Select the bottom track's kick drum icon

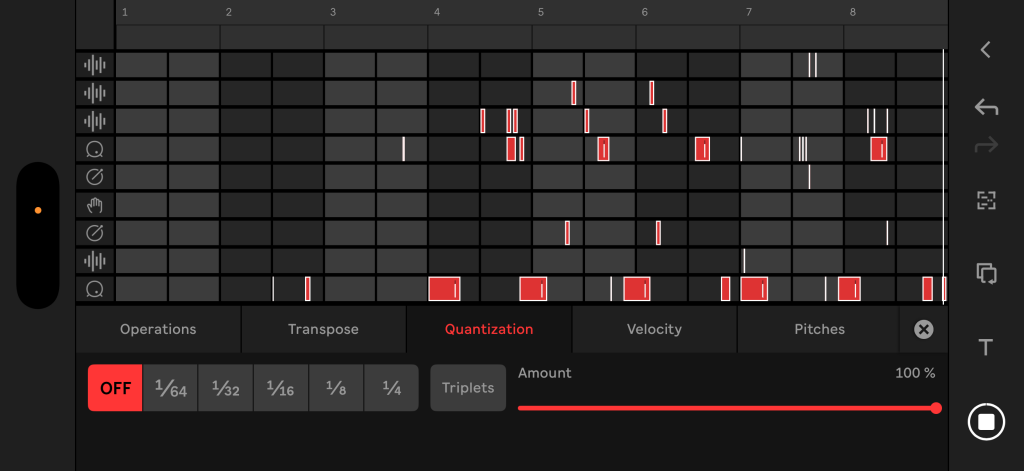(95, 289)
